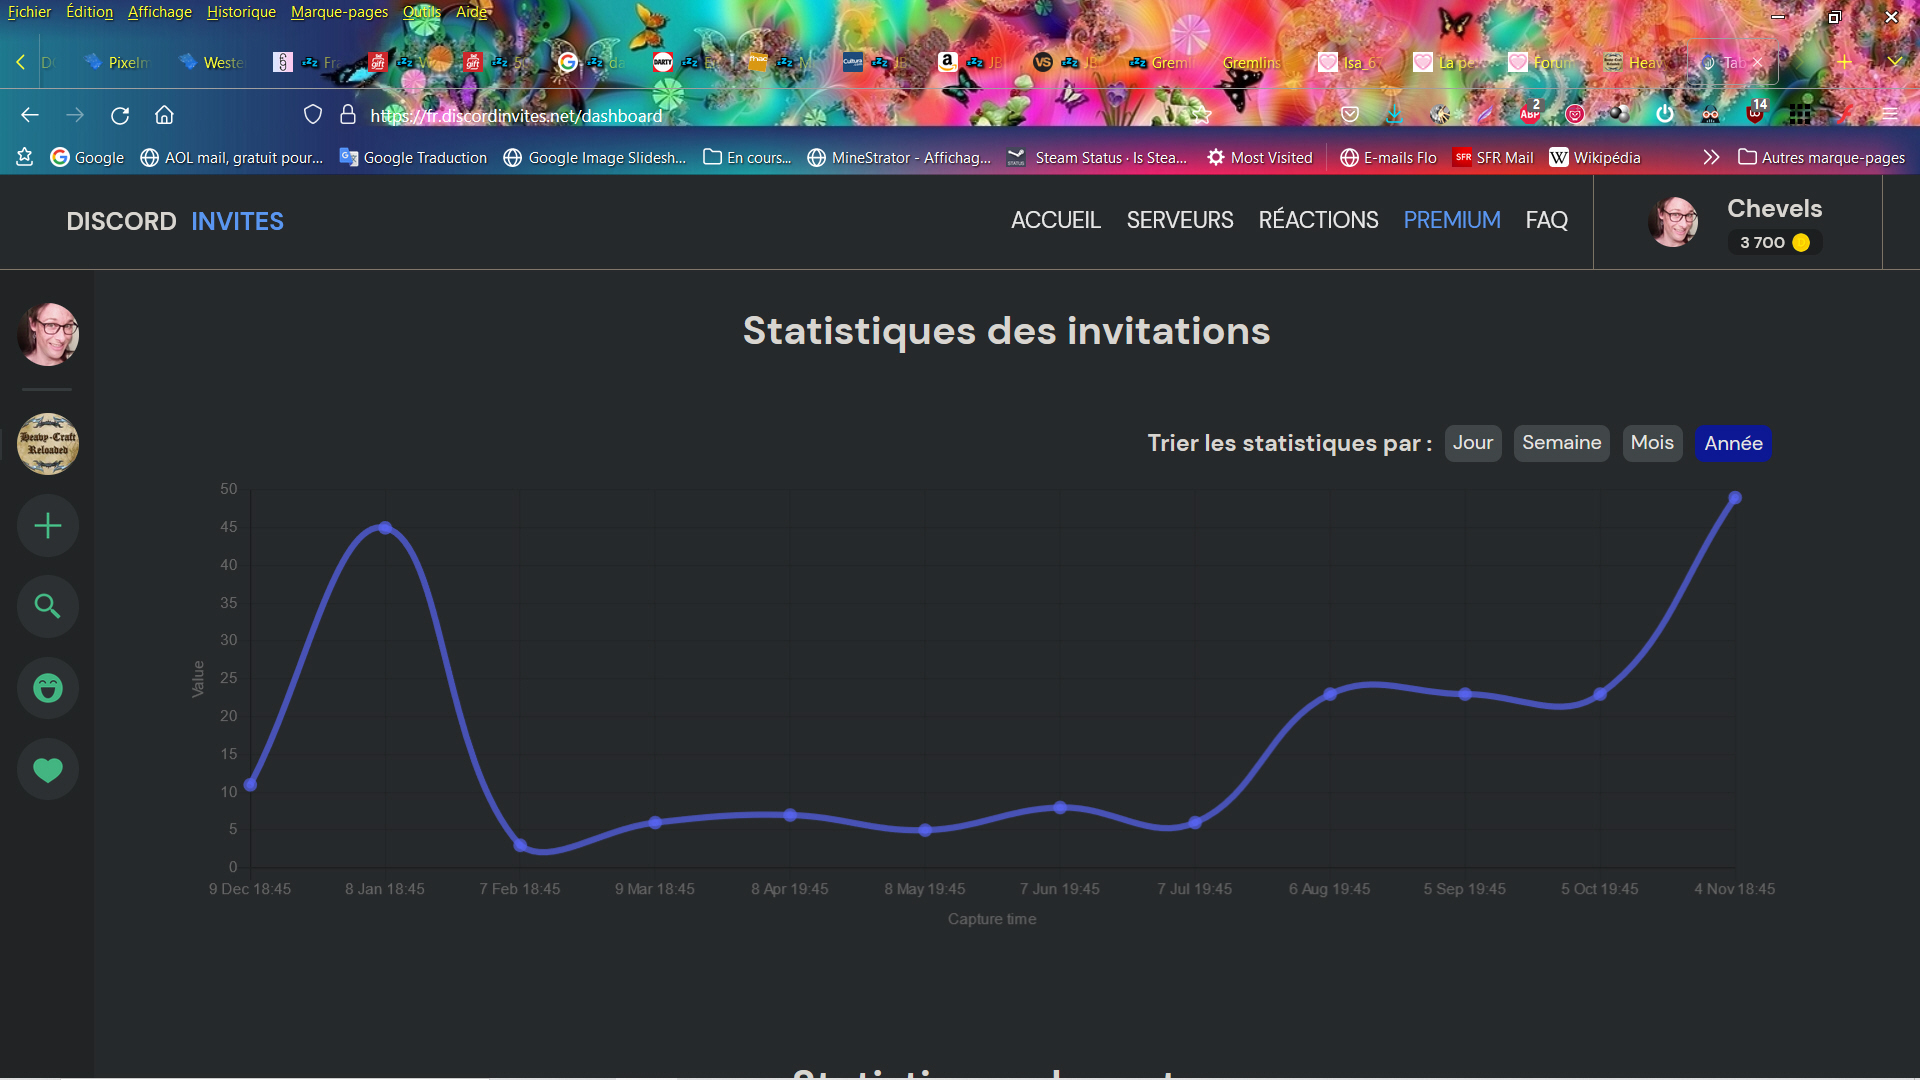This screenshot has width=1920, height=1080.
Task: Select the Heavy-Craft Reloaded server icon
Action: click(47, 444)
